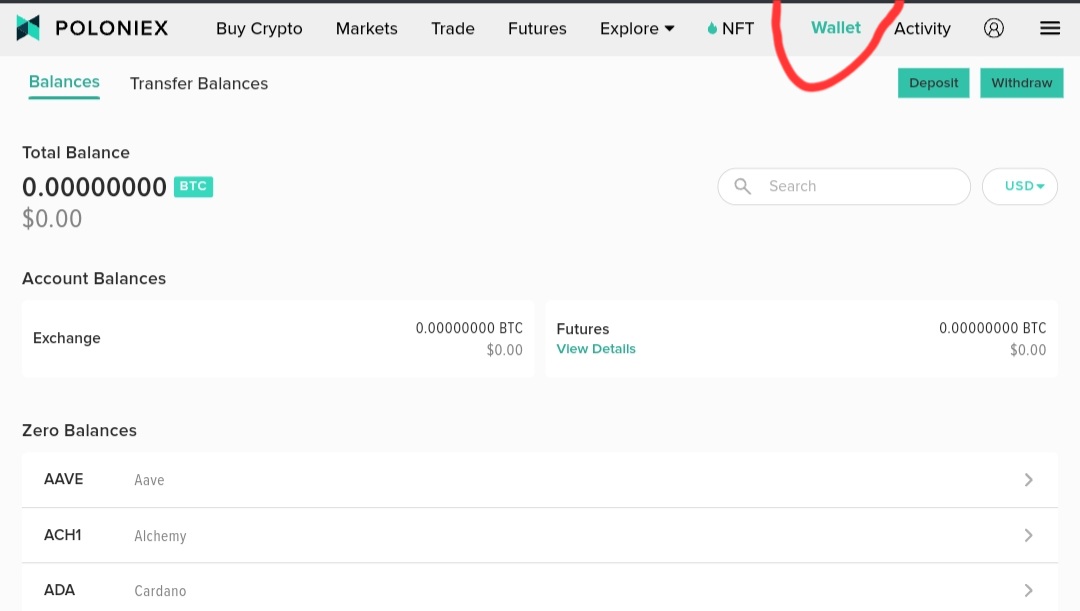Select the Balances tab
The height and width of the screenshot is (611, 1080).
pyautogui.click(x=64, y=82)
